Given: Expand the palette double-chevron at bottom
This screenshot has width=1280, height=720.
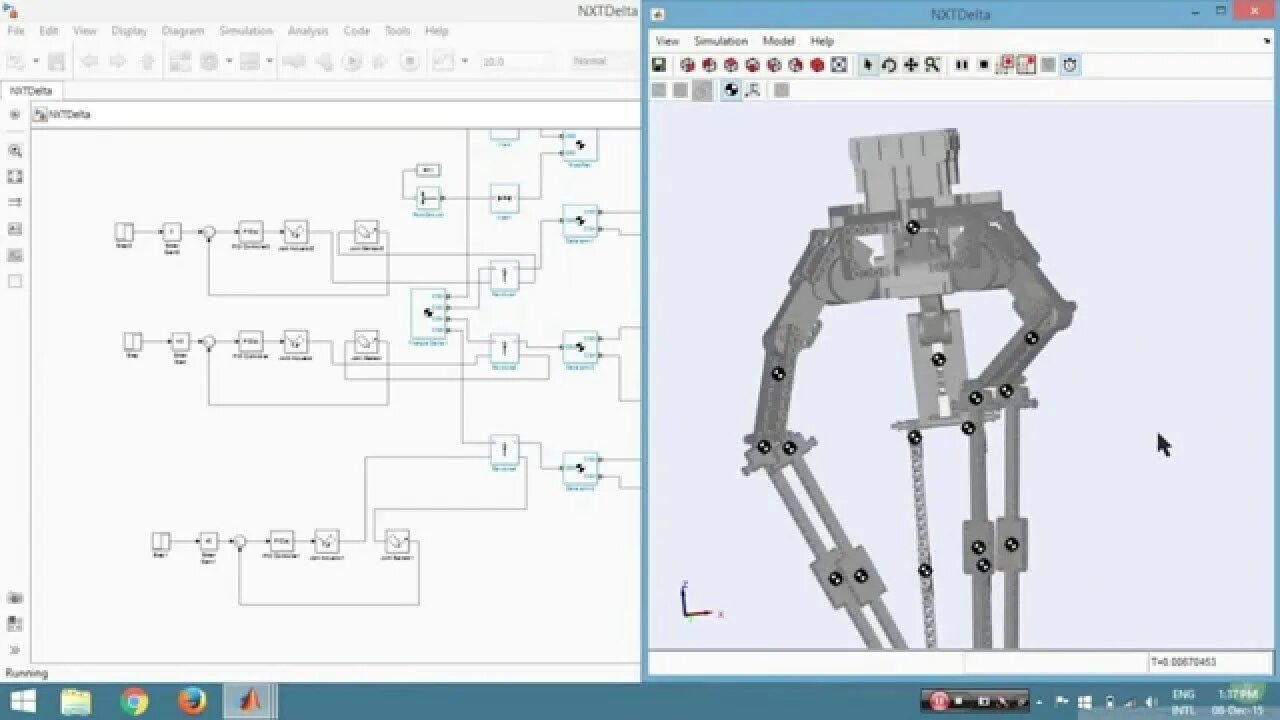Looking at the screenshot, I should [x=15, y=650].
